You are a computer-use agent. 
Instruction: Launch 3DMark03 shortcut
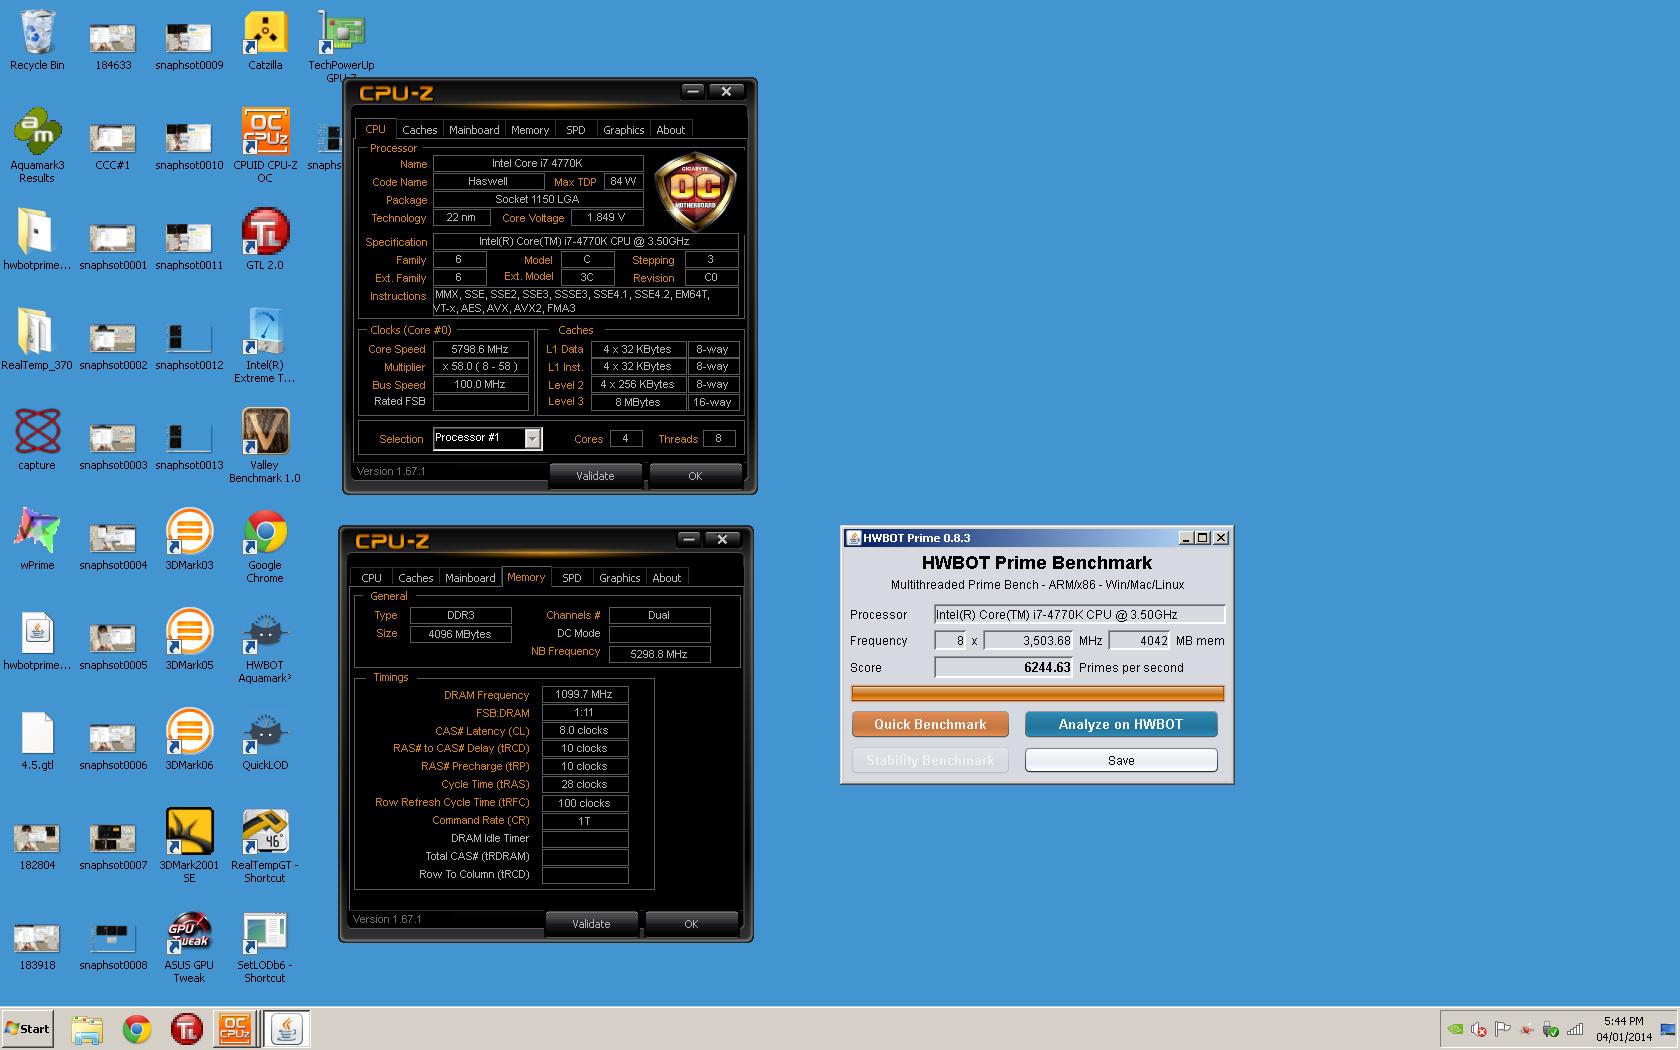click(x=189, y=540)
